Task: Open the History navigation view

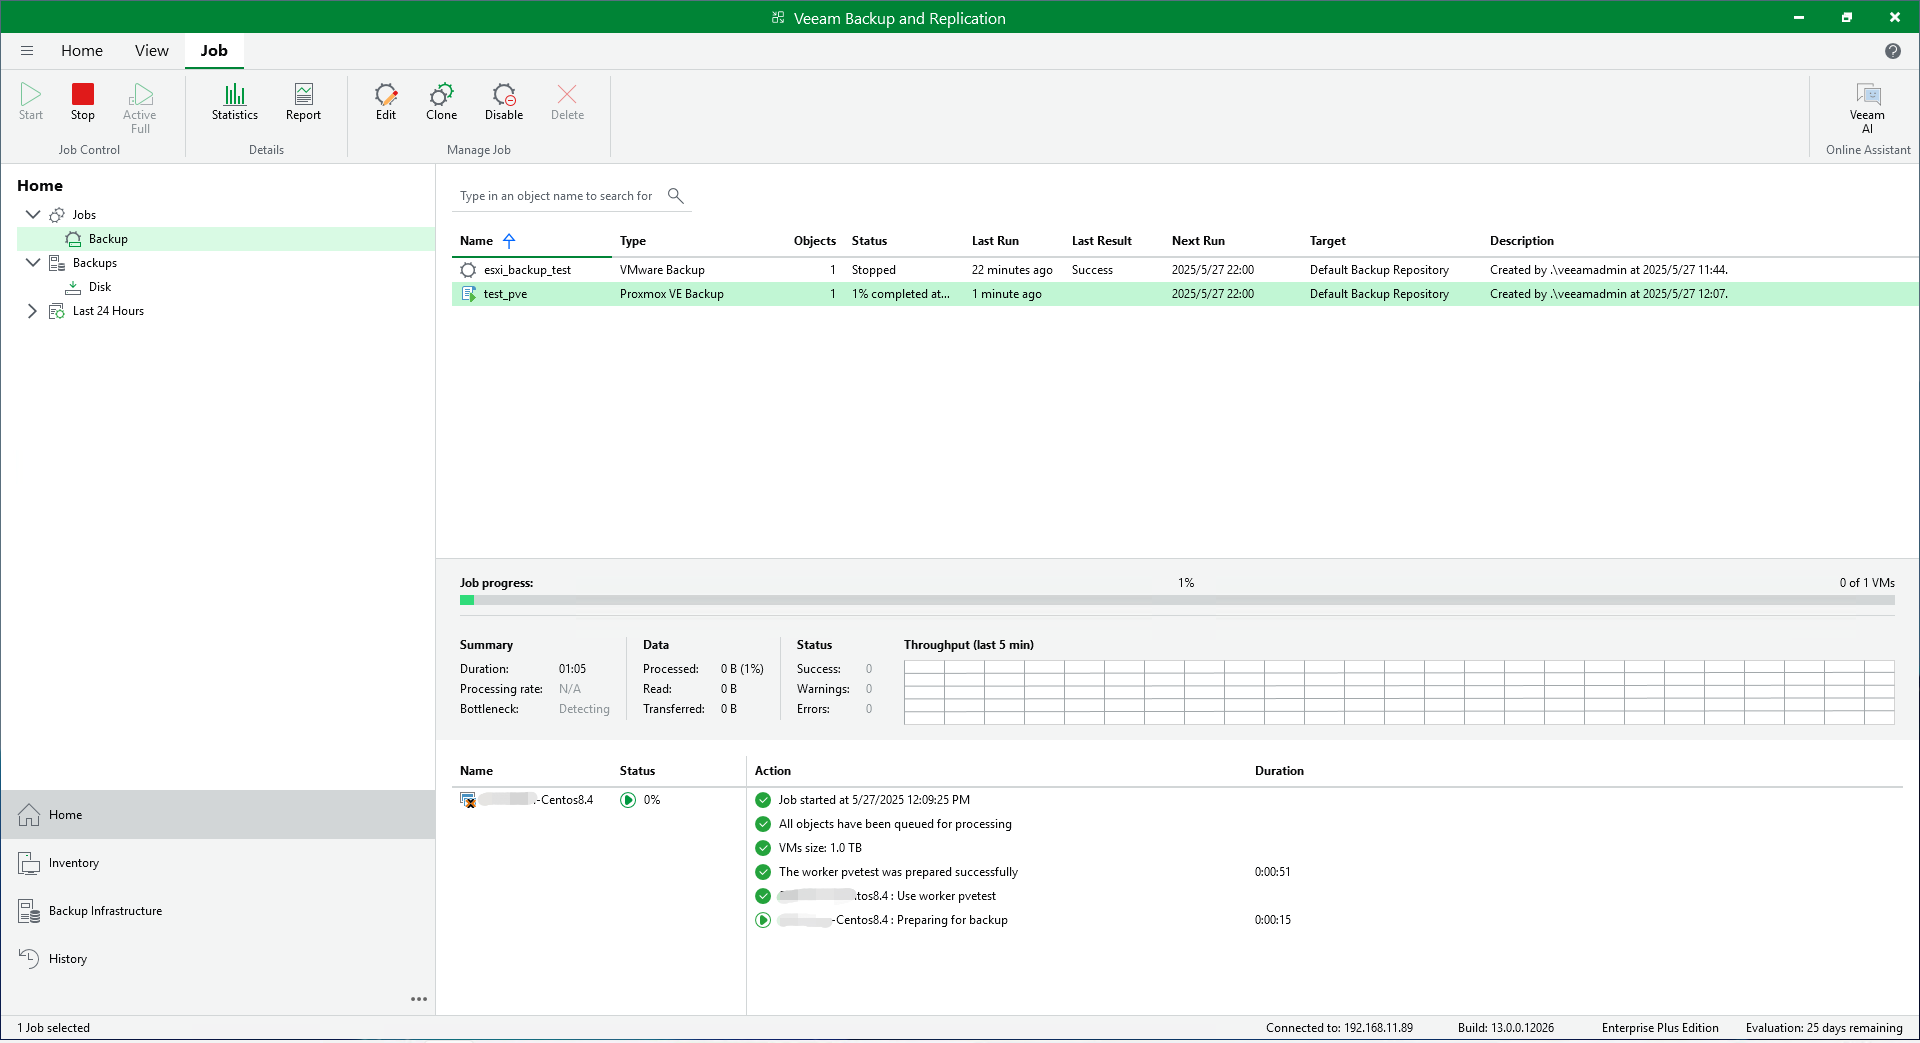Action: (218, 959)
